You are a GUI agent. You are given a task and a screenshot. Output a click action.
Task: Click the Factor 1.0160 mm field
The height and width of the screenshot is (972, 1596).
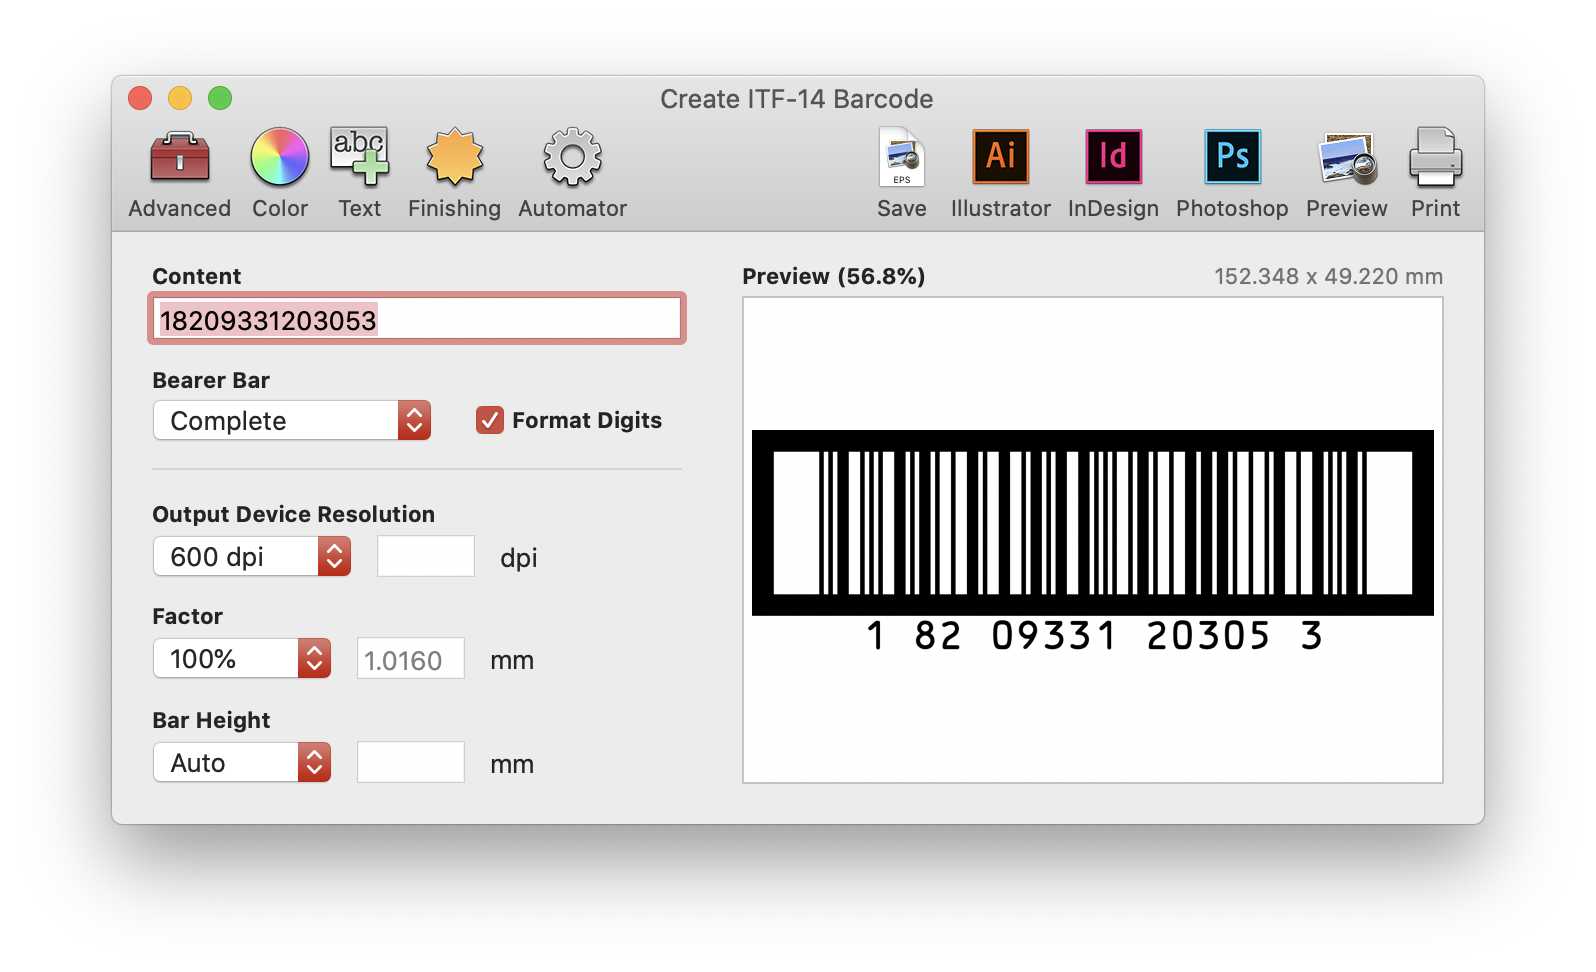click(411, 659)
